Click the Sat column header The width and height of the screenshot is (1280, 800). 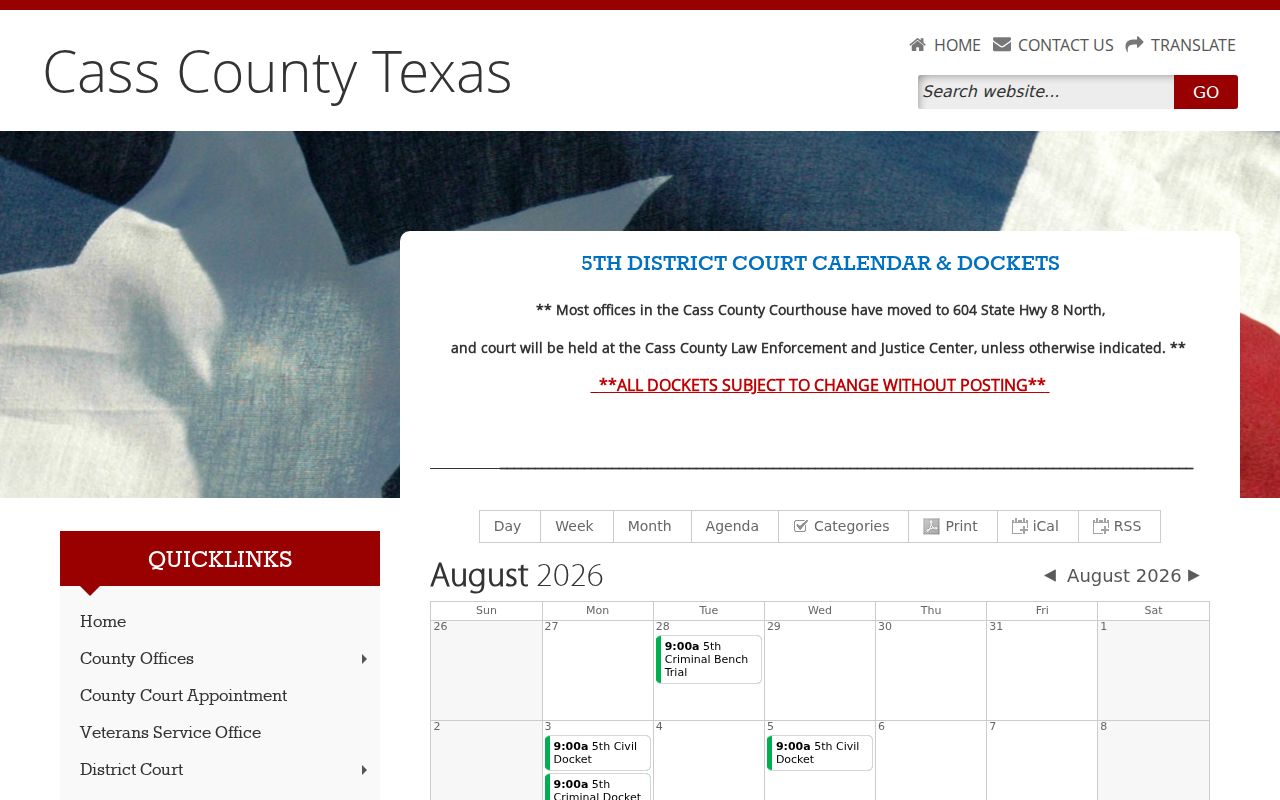(x=1153, y=610)
